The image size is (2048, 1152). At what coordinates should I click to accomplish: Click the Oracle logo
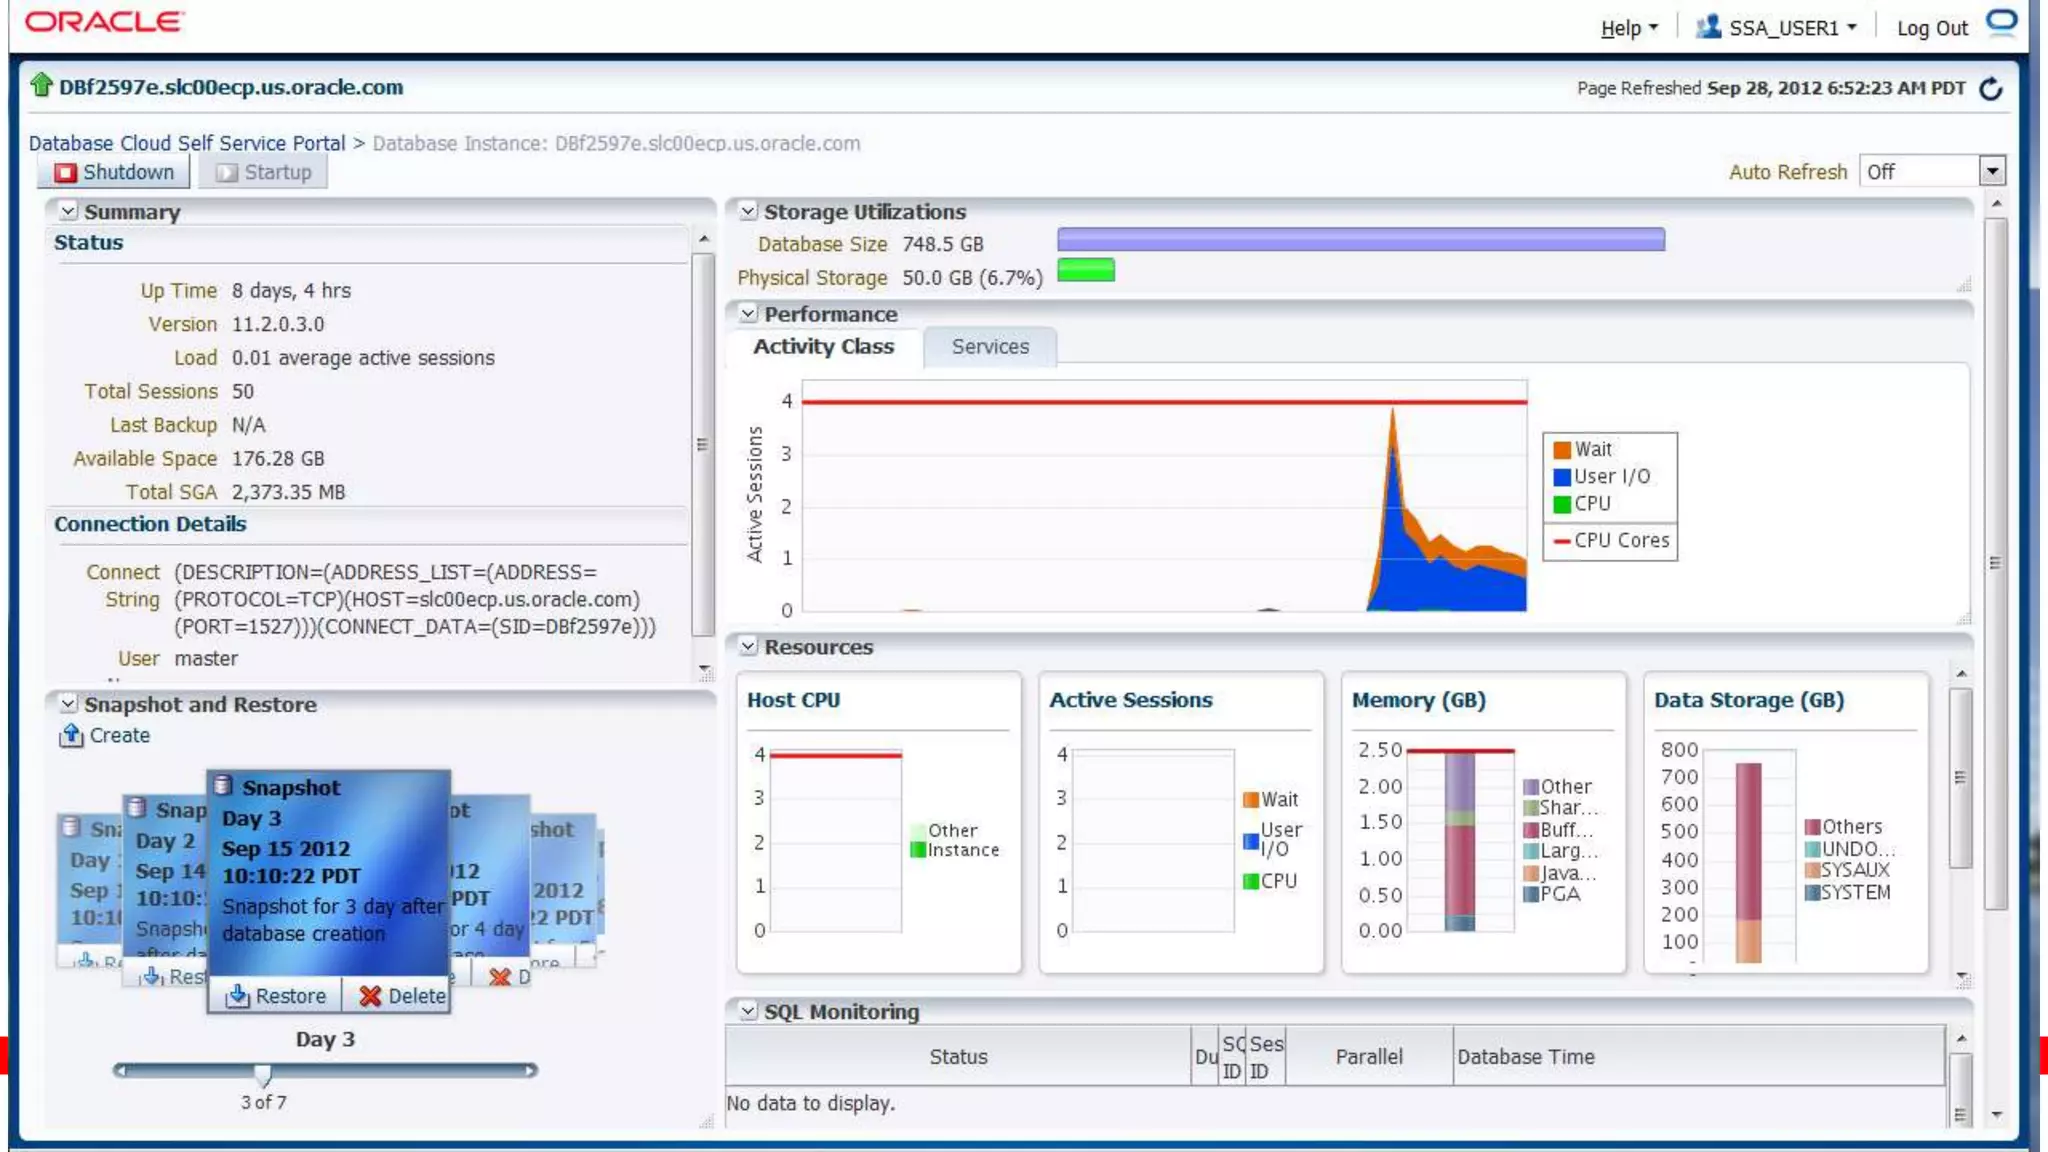[x=104, y=21]
